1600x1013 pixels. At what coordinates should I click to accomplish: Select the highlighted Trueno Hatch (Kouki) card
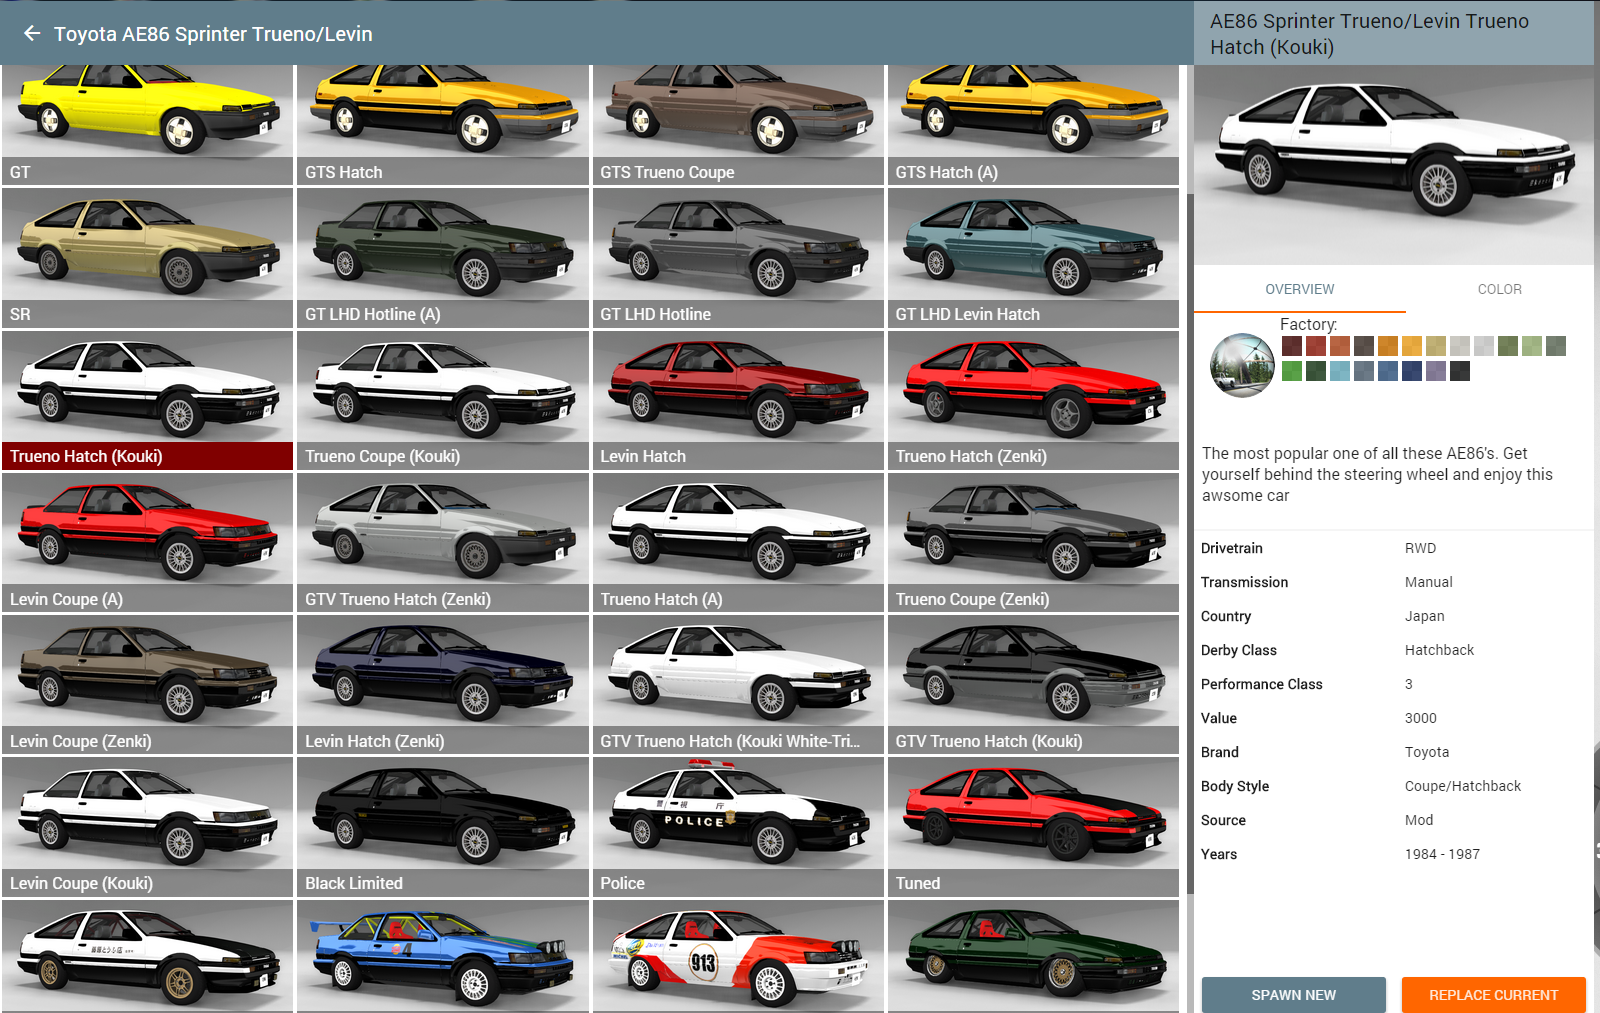[x=148, y=400]
